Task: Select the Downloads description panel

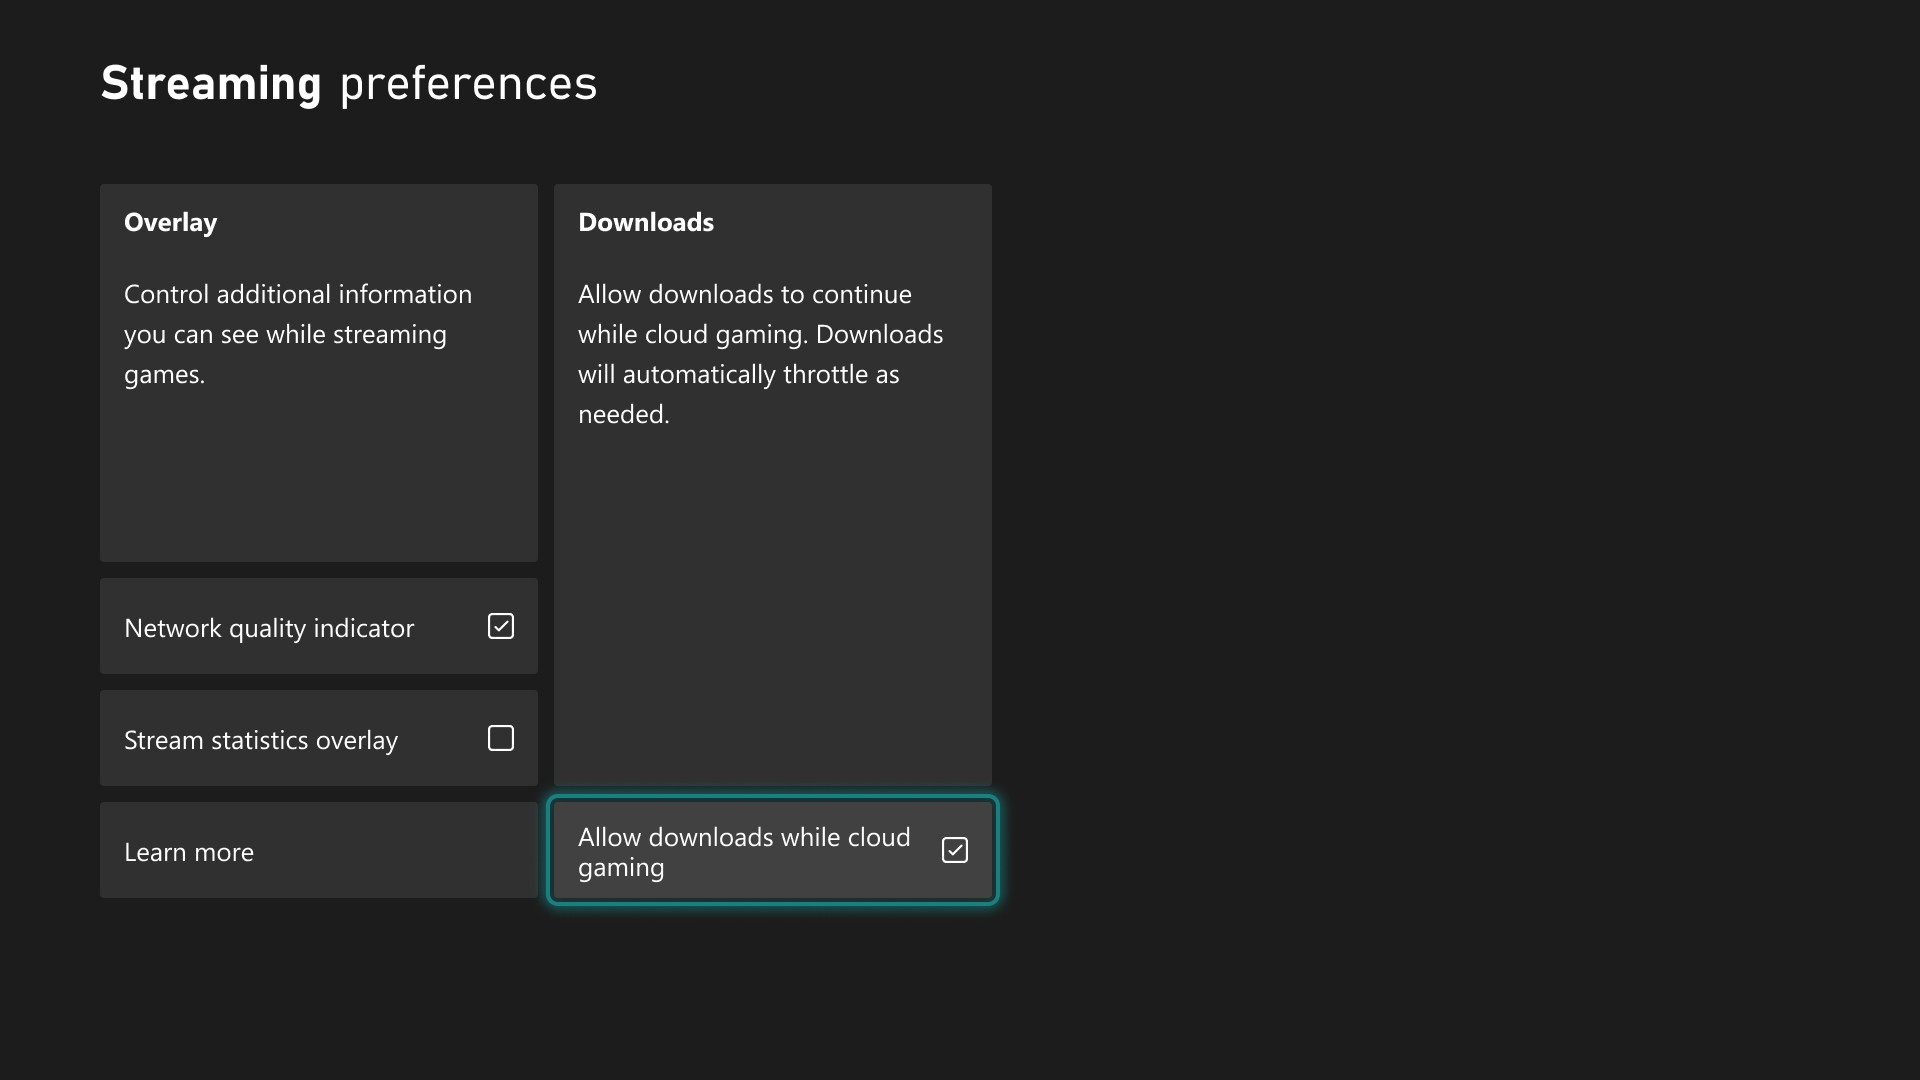Action: tap(773, 485)
